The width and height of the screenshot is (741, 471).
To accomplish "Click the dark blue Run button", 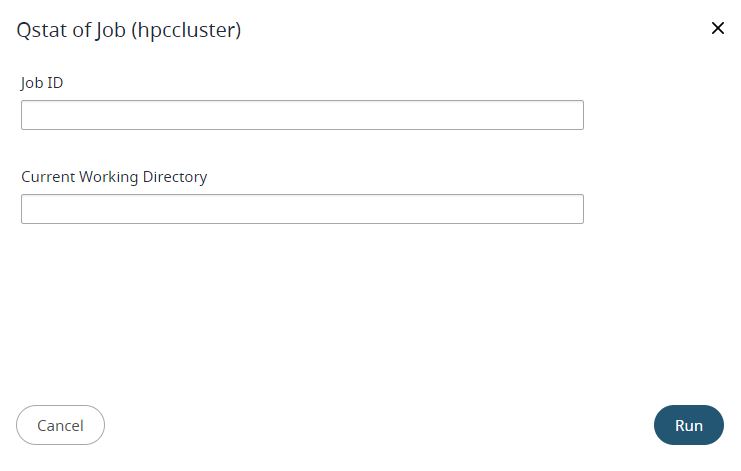I will [x=688, y=425].
